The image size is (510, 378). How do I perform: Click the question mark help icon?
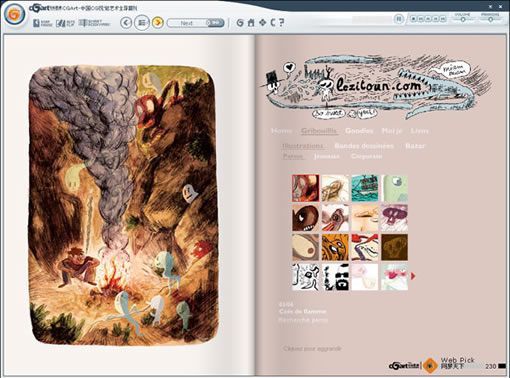[x=282, y=22]
